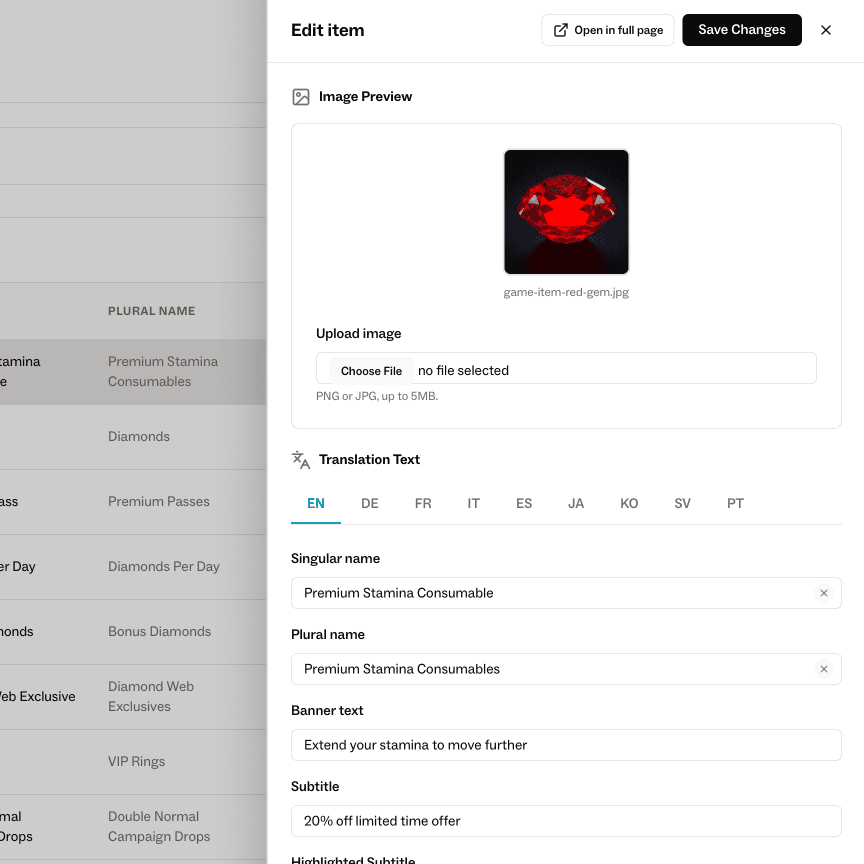
Task: Select the JA language tab
Action: click(576, 504)
